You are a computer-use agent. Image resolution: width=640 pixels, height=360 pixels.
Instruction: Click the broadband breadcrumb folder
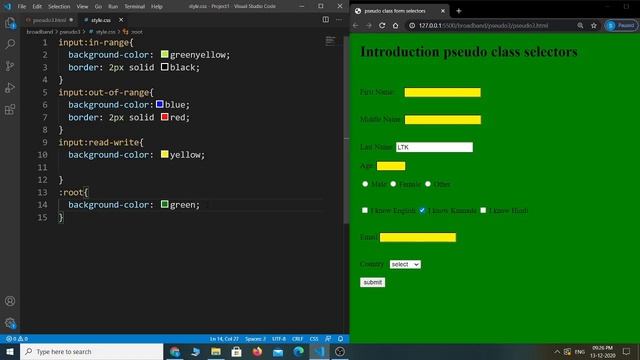click(x=40, y=31)
